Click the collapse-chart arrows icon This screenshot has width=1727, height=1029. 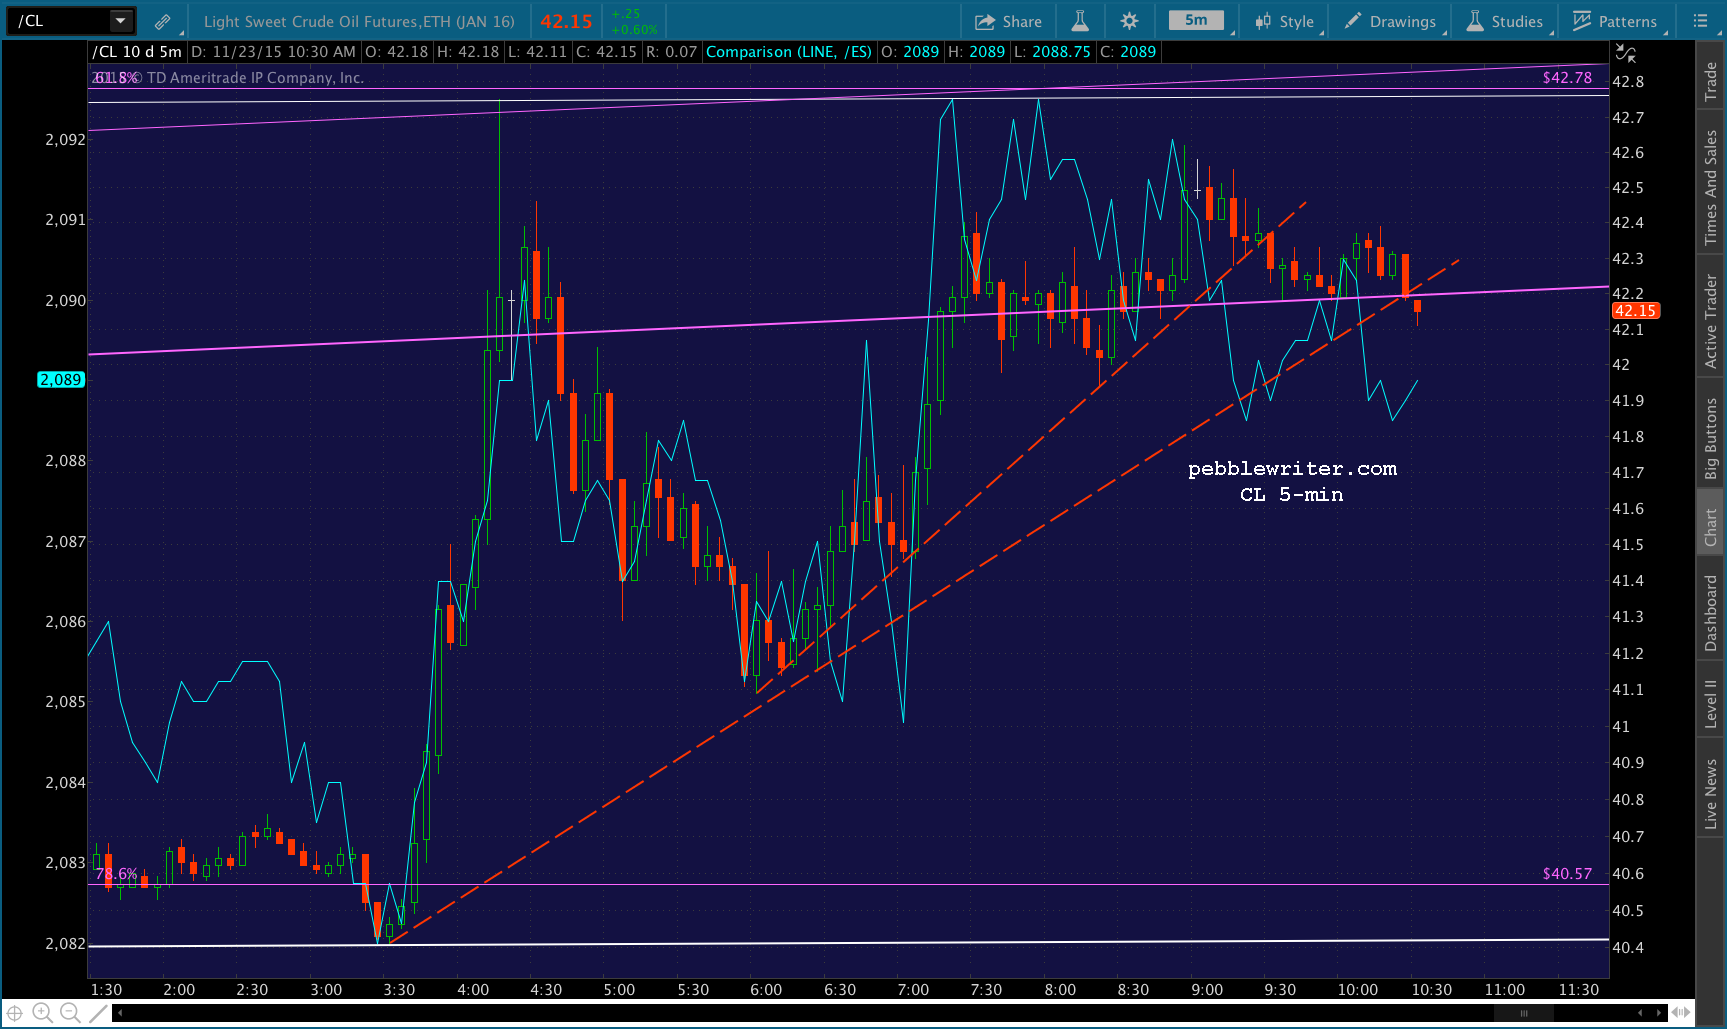1627,53
